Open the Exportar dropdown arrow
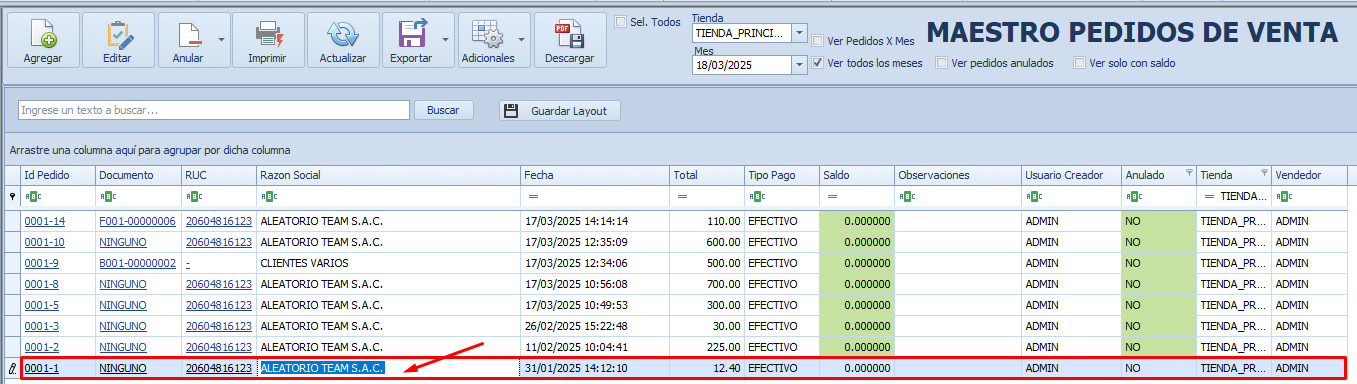 tap(445, 40)
